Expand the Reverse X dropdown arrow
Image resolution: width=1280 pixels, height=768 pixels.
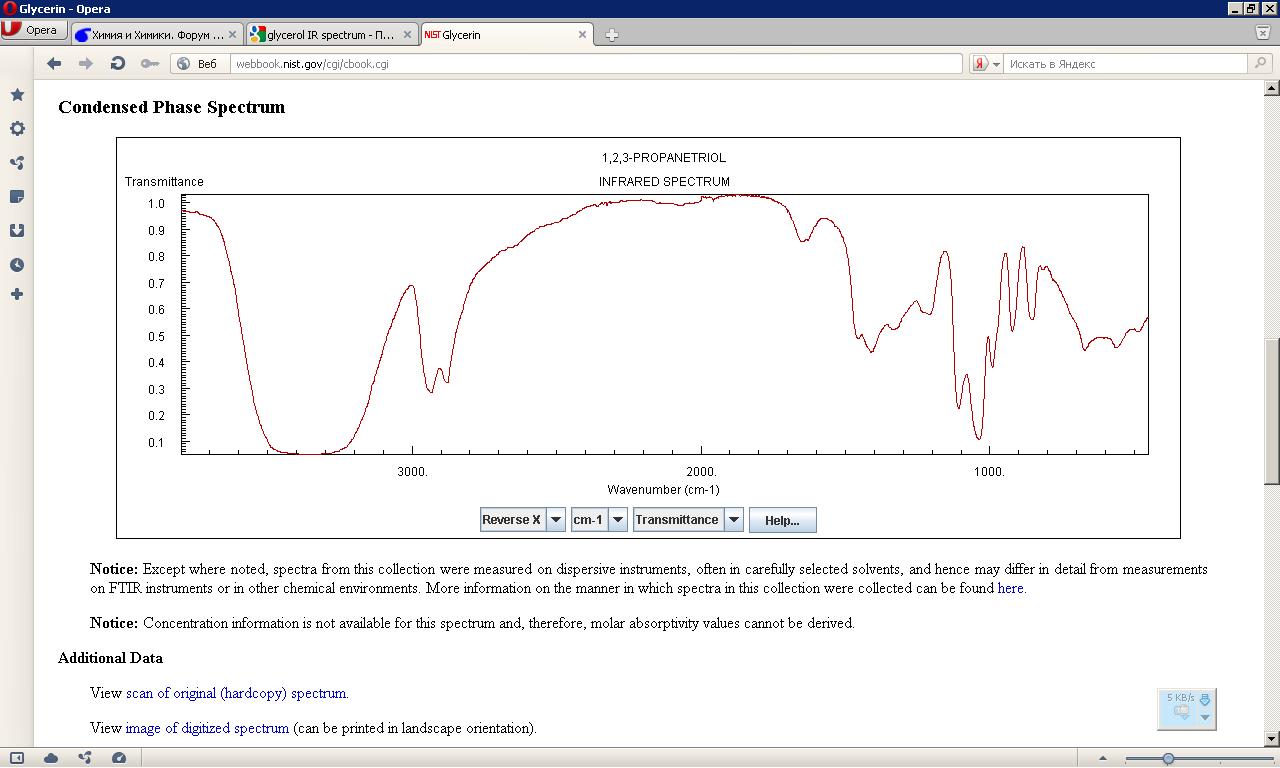[555, 520]
